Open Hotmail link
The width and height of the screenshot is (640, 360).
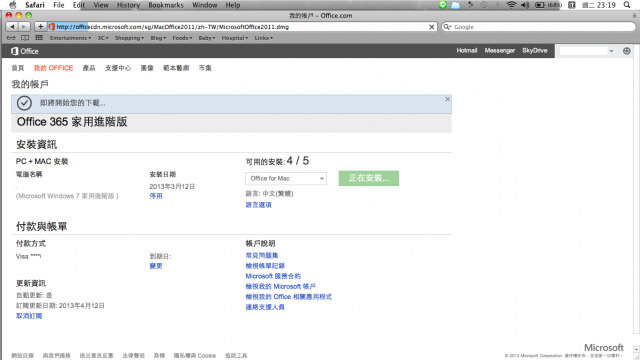[467, 51]
